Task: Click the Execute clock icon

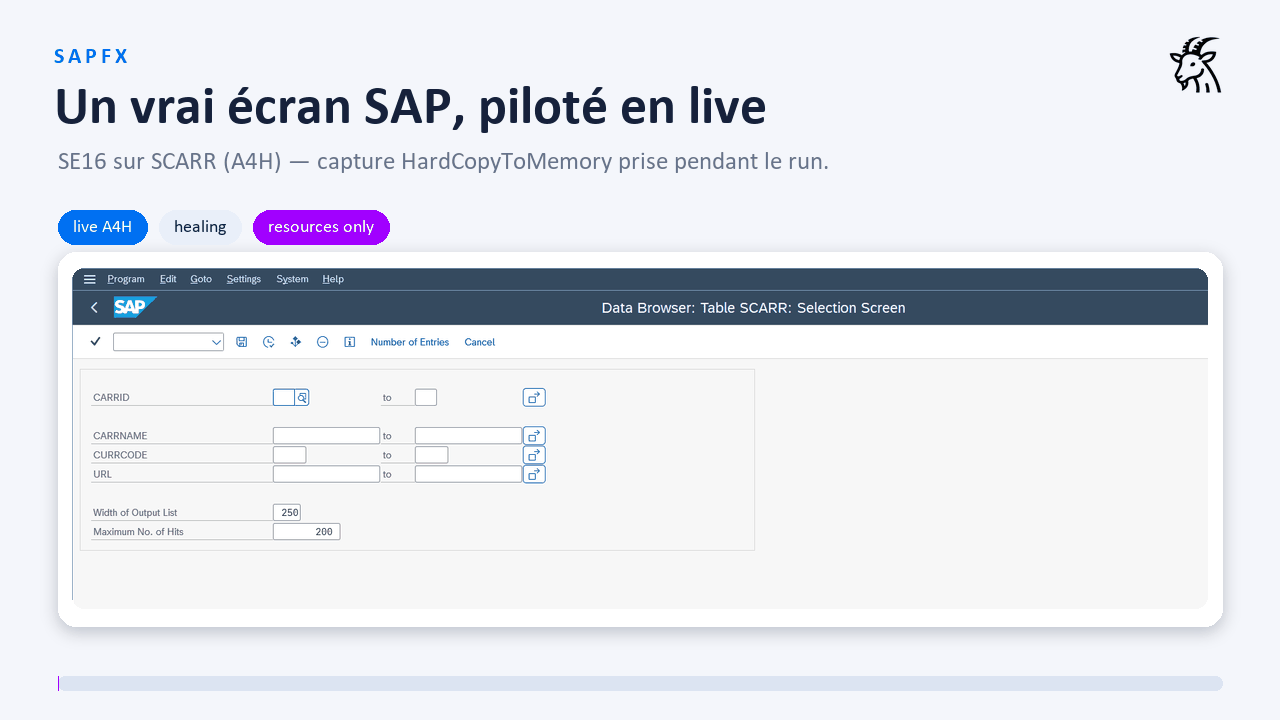Action: coord(269,342)
